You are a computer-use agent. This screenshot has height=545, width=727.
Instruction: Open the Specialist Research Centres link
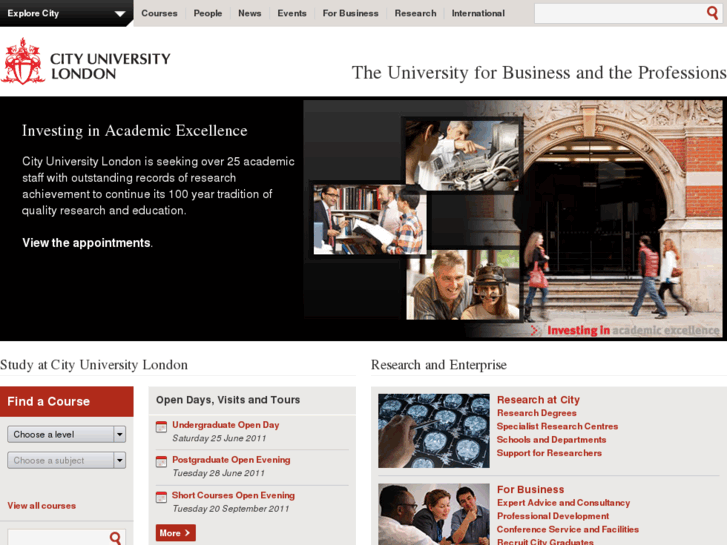(x=557, y=426)
